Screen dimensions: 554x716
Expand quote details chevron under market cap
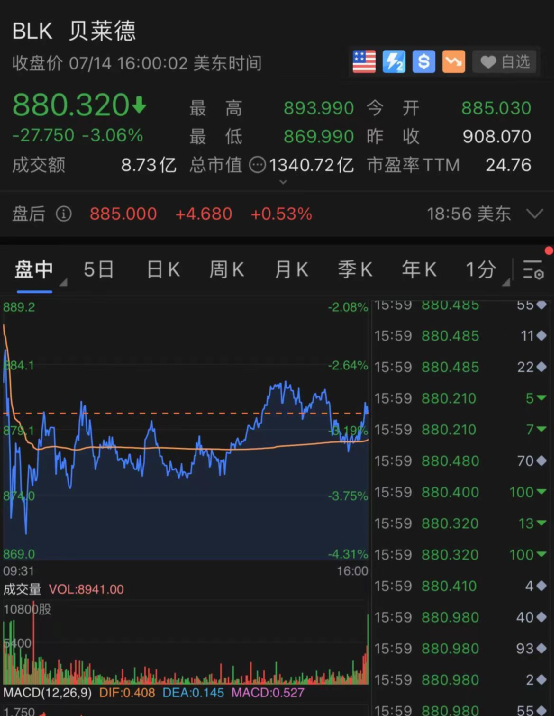click(x=283, y=182)
